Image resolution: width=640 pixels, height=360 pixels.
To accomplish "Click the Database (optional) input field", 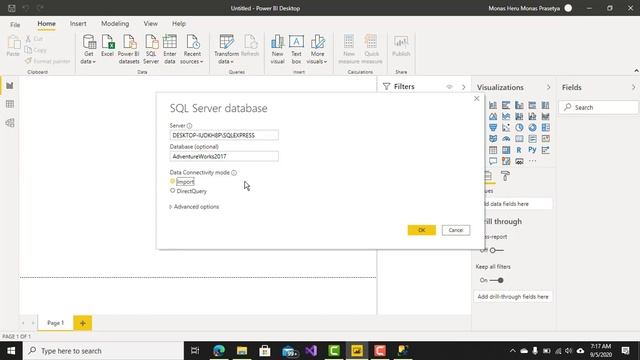I will click(224, 156).
